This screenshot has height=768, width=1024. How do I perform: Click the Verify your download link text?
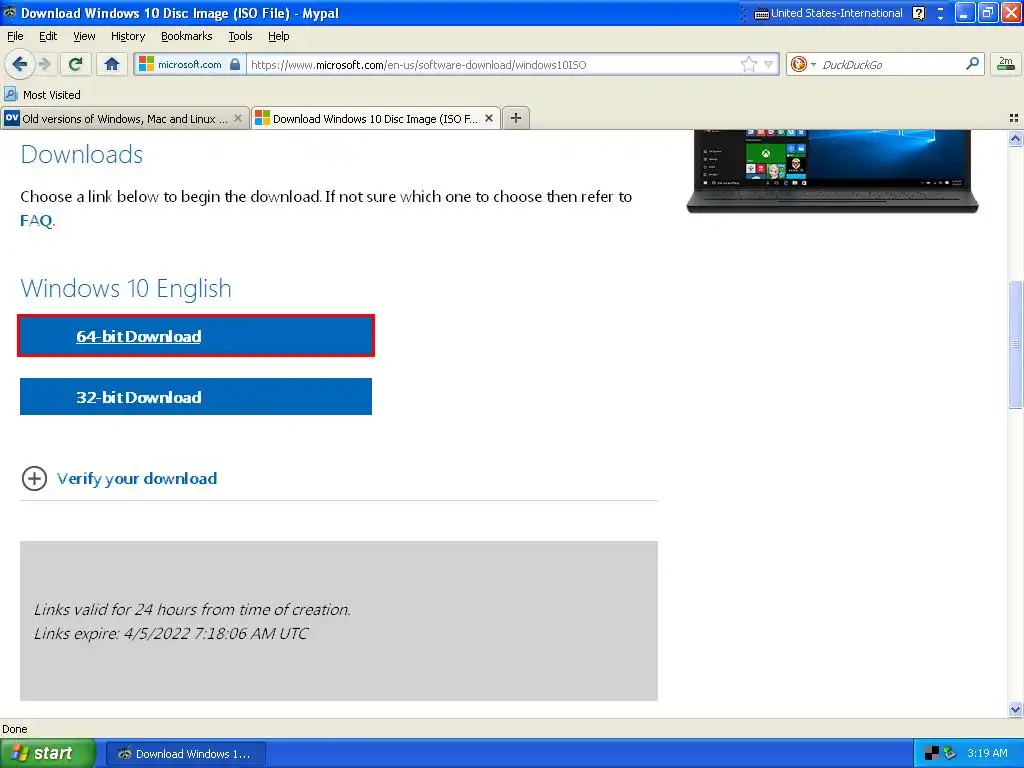137,479
